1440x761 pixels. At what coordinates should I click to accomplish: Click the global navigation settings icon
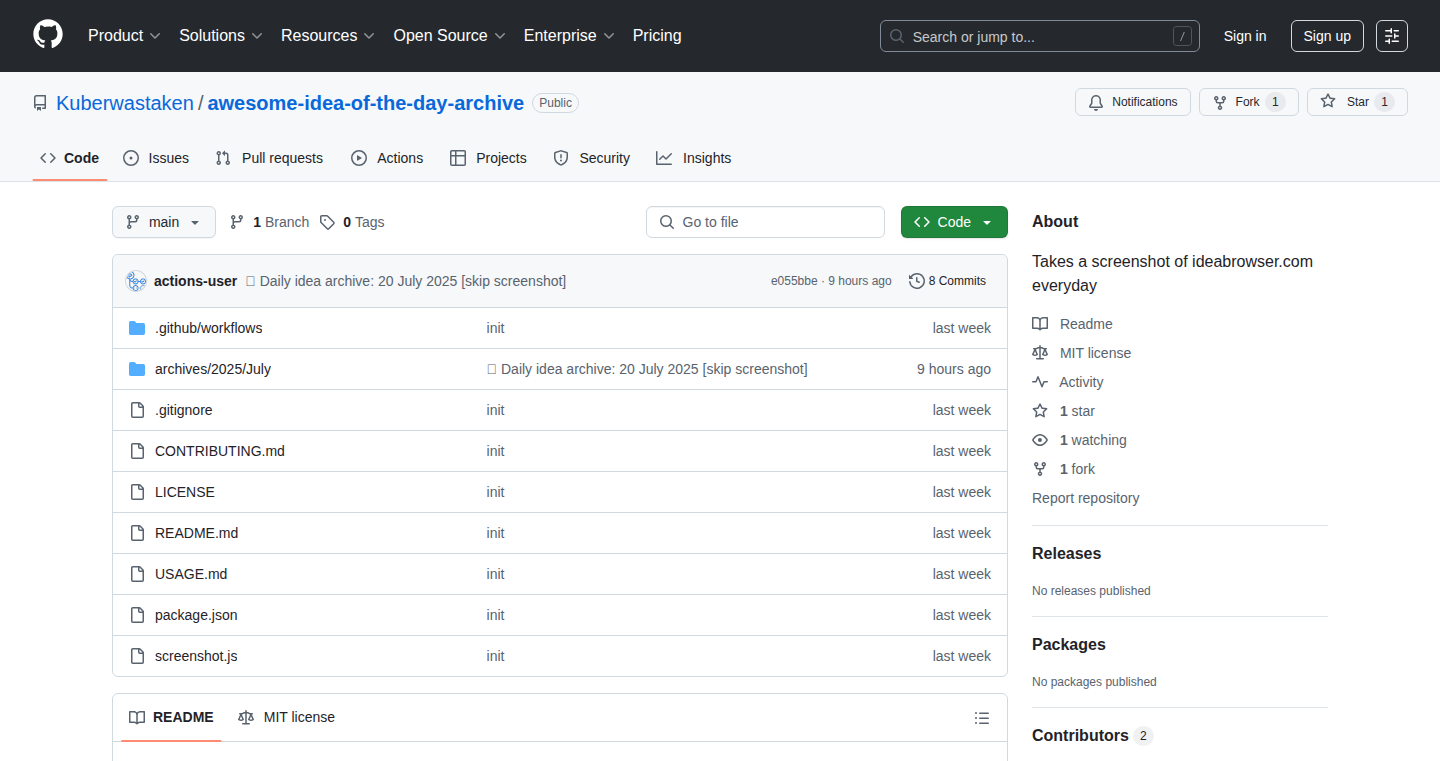1392,36
